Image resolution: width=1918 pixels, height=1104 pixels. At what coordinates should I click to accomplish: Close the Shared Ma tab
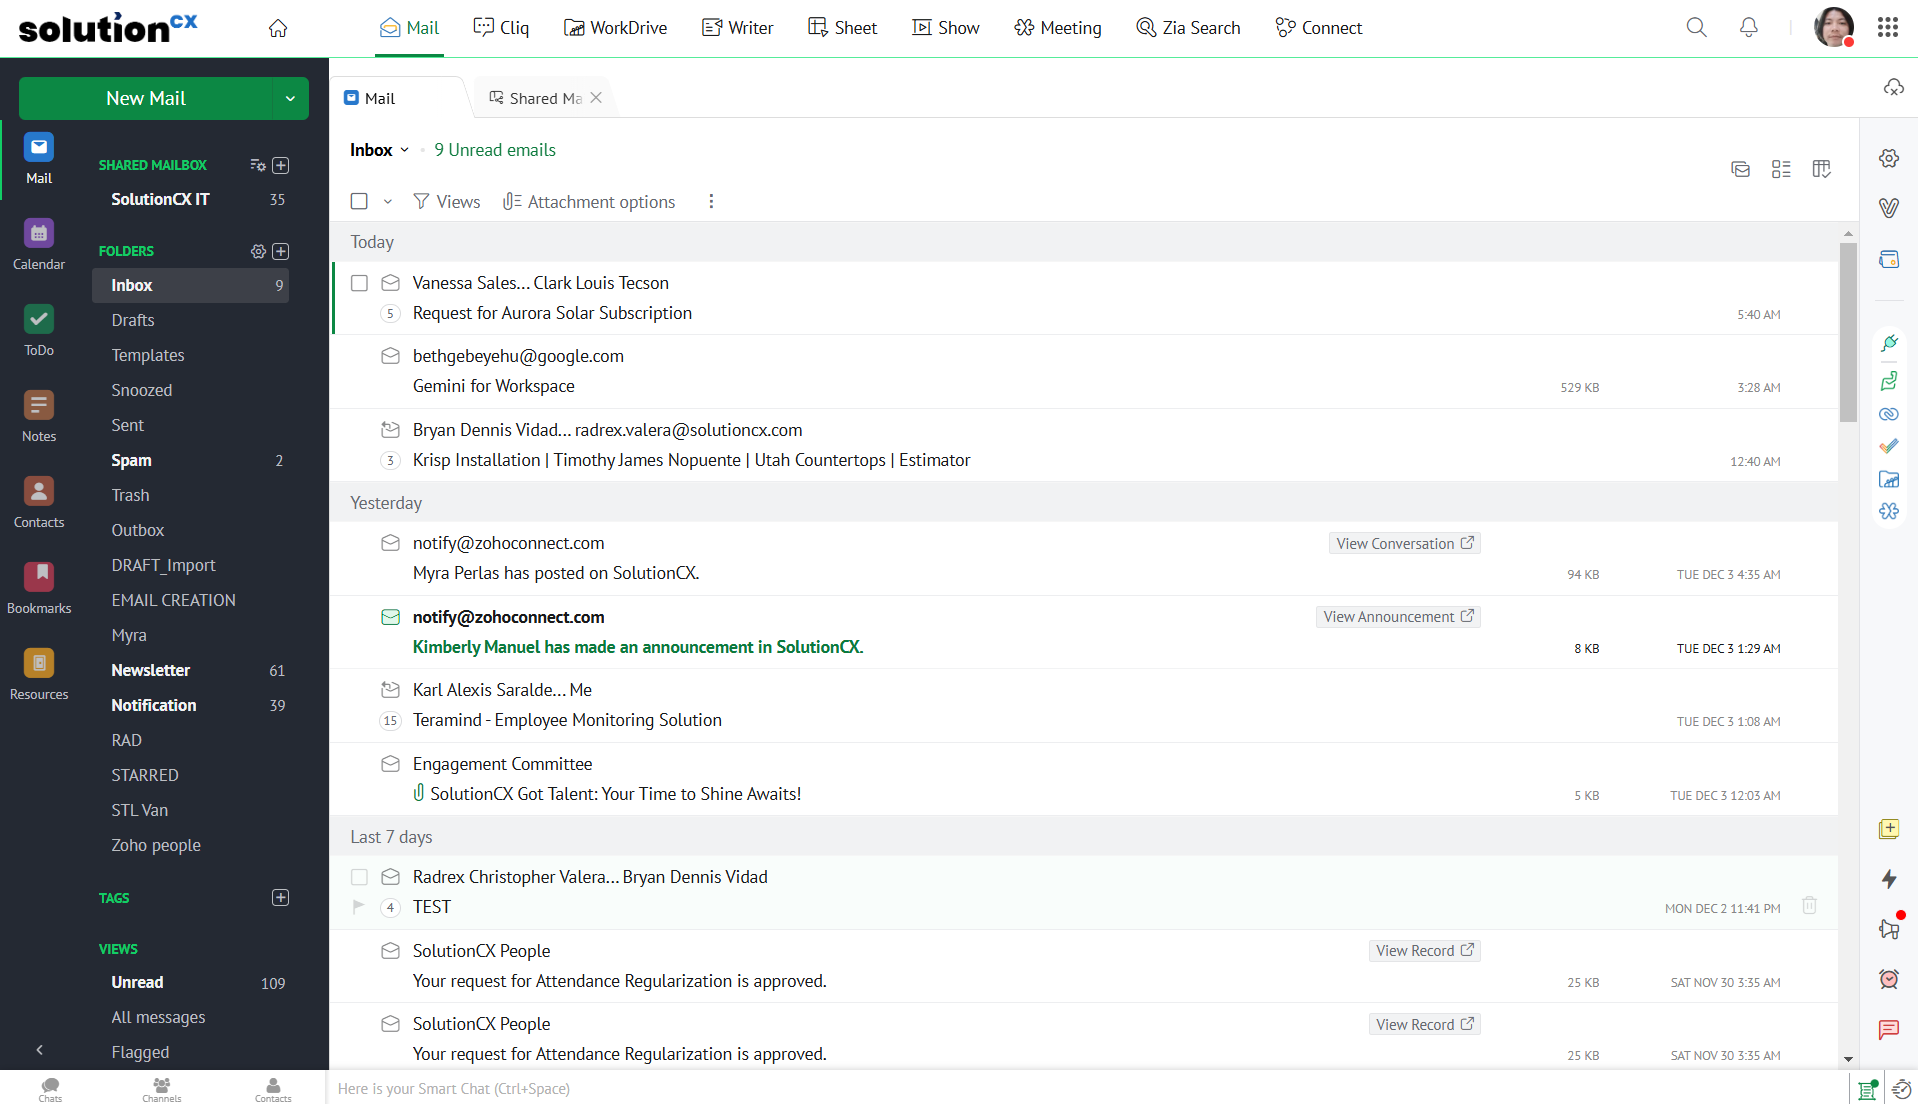click(x=596, y=97)
